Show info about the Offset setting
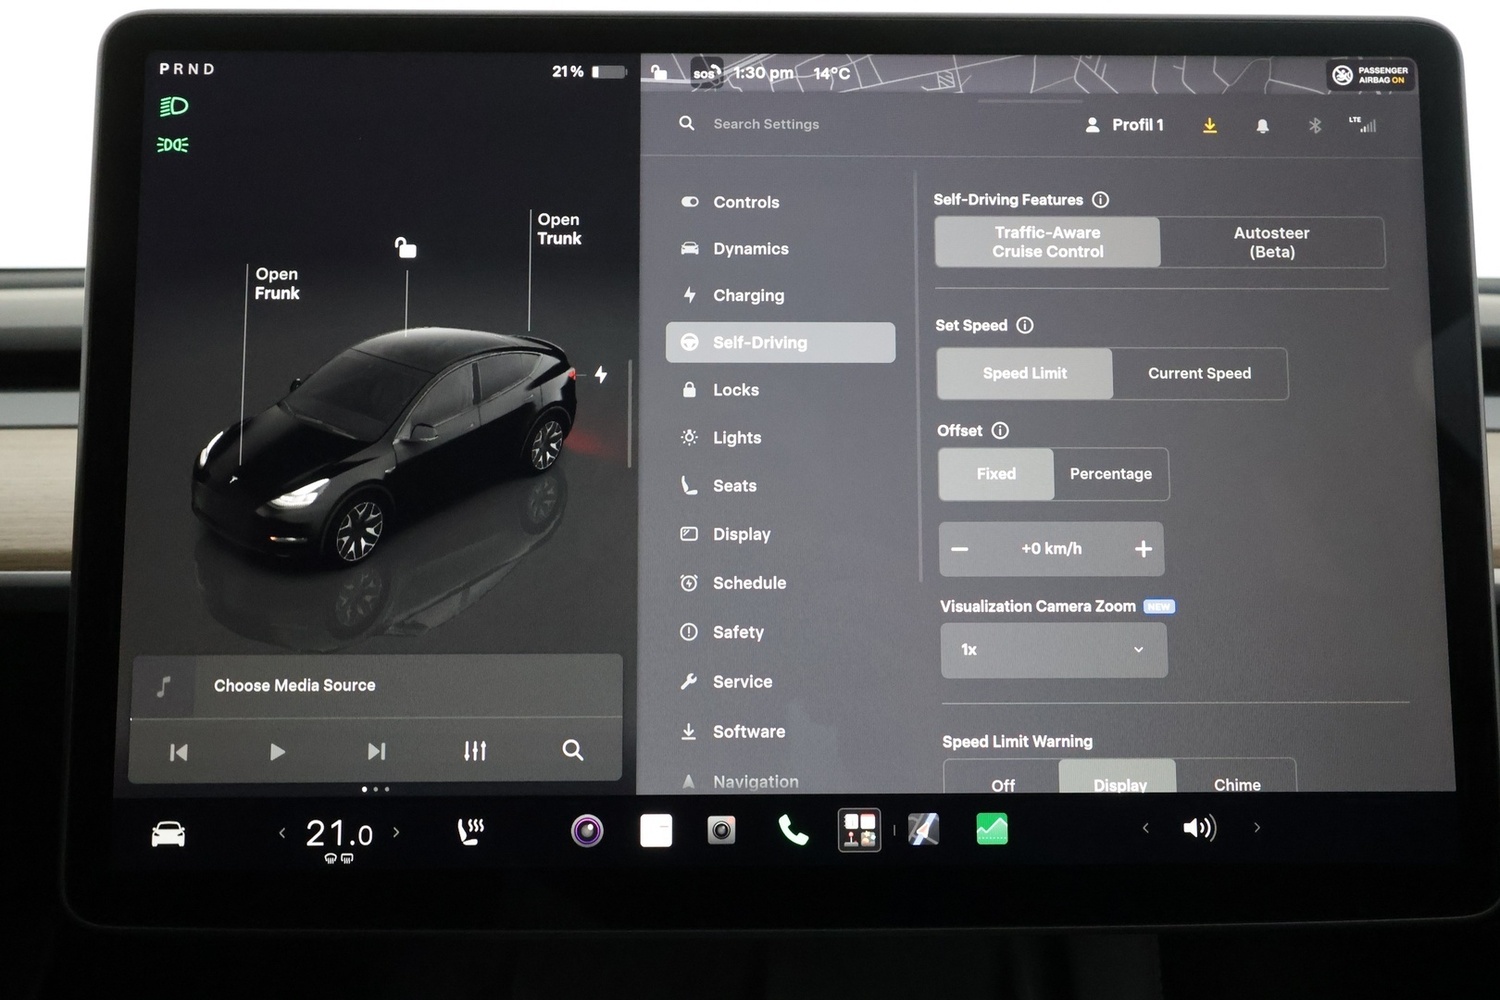 pos(1000,430)
